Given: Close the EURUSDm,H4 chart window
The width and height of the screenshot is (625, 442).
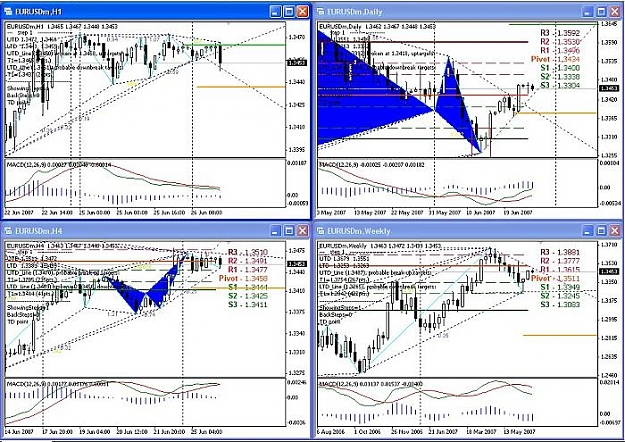Looking at the screenshot, I should [303, 230].
